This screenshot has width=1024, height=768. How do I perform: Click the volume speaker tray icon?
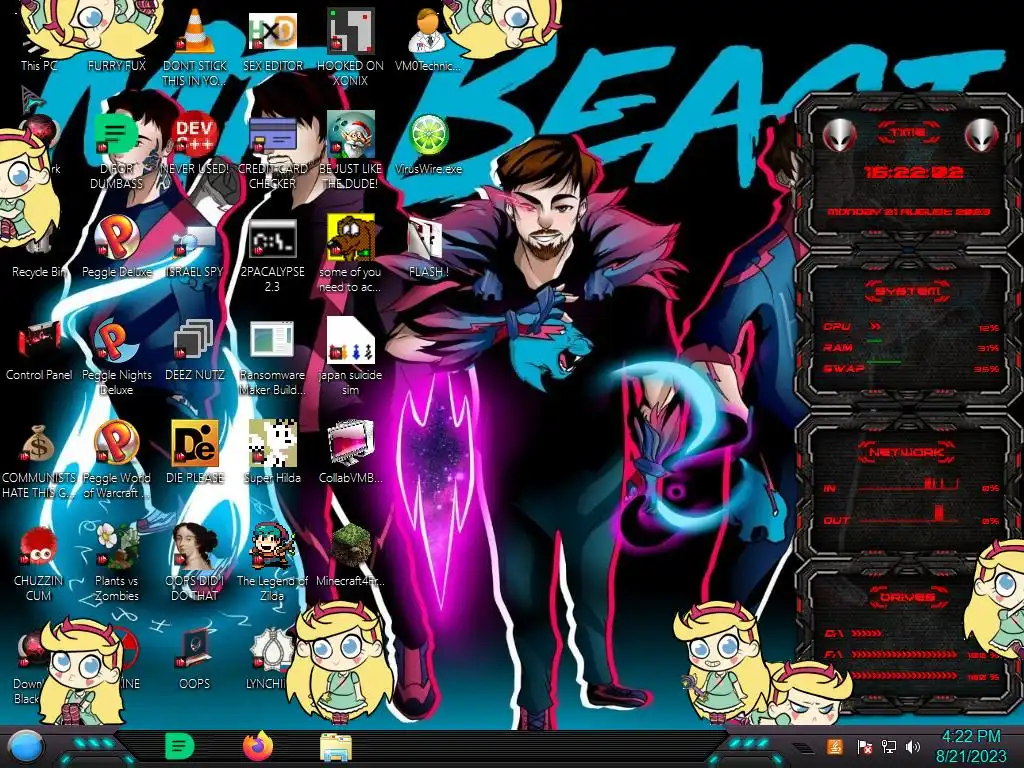[913, 747]
